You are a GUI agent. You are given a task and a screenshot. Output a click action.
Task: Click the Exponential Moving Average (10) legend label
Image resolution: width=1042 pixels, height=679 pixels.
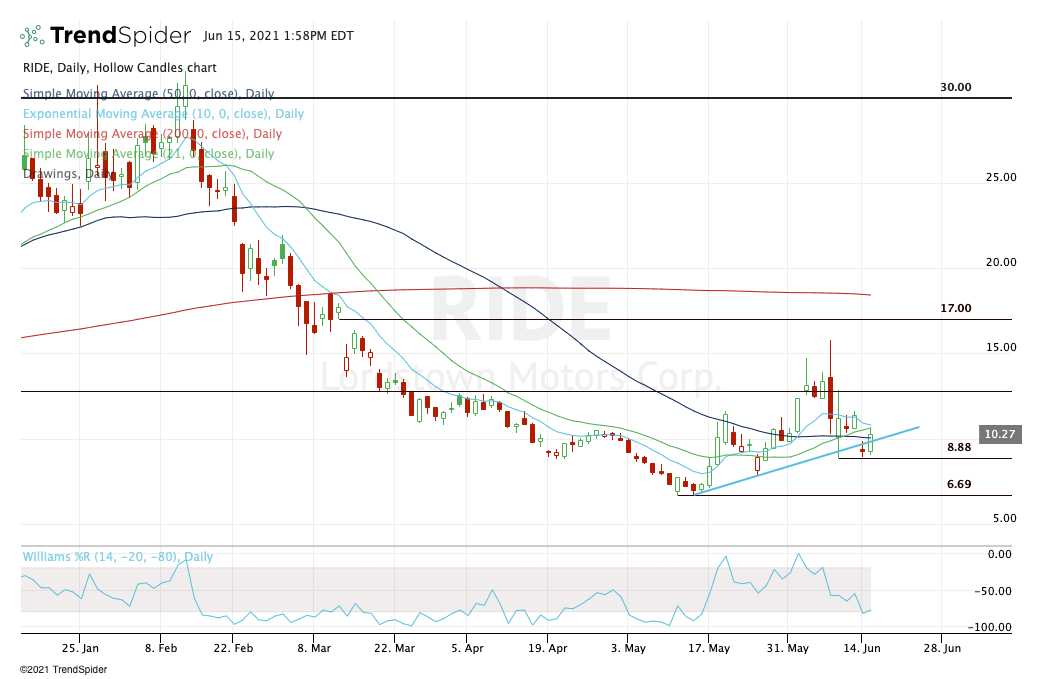pyautogui.click(x=163, y=114)
